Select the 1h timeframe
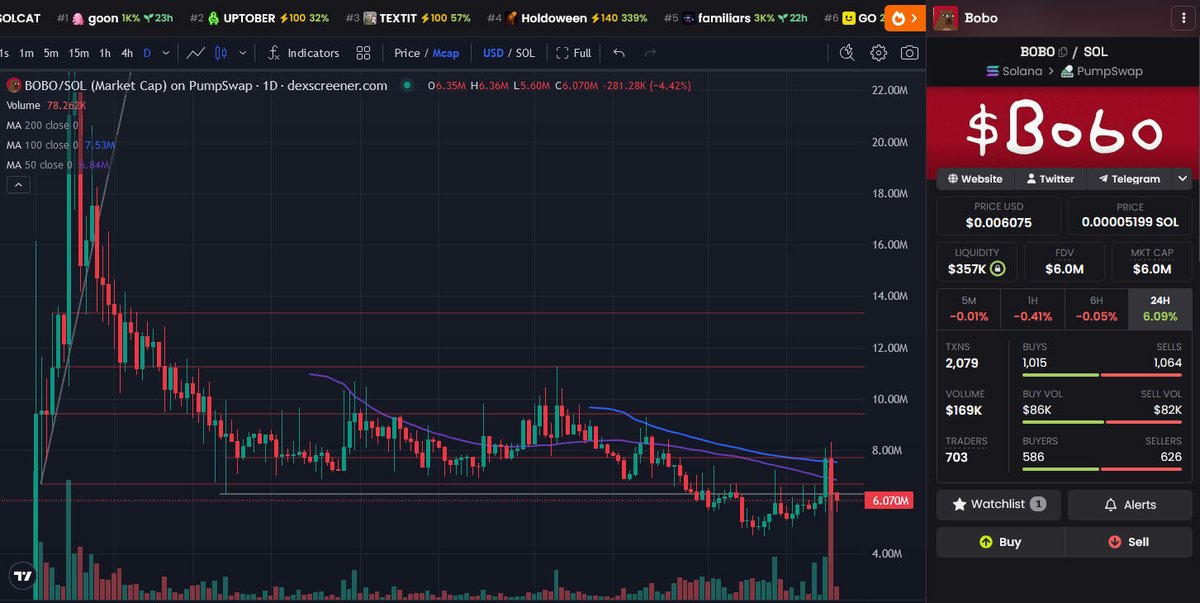The height and width of the screenshot is (603, 1200). coord(105,53)
